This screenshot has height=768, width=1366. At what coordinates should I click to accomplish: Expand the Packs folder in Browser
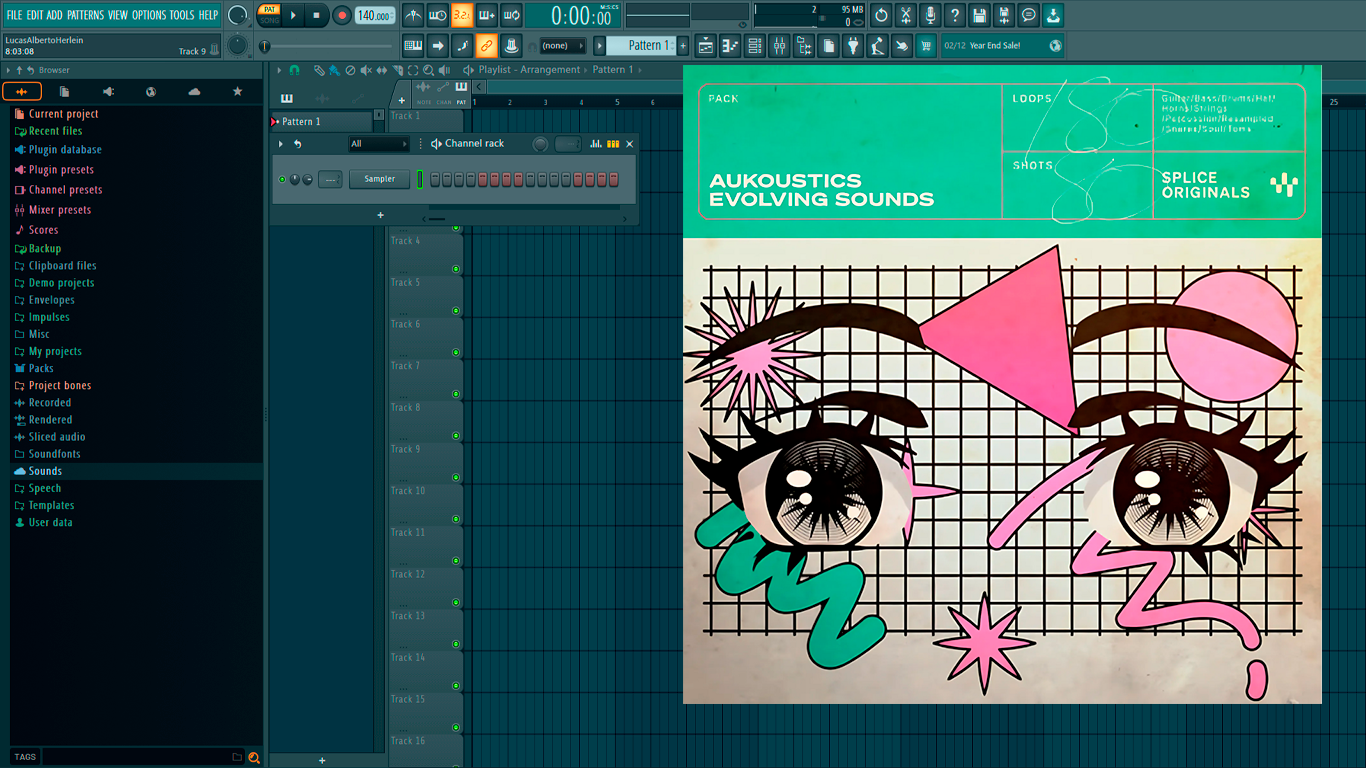point(41,368)
